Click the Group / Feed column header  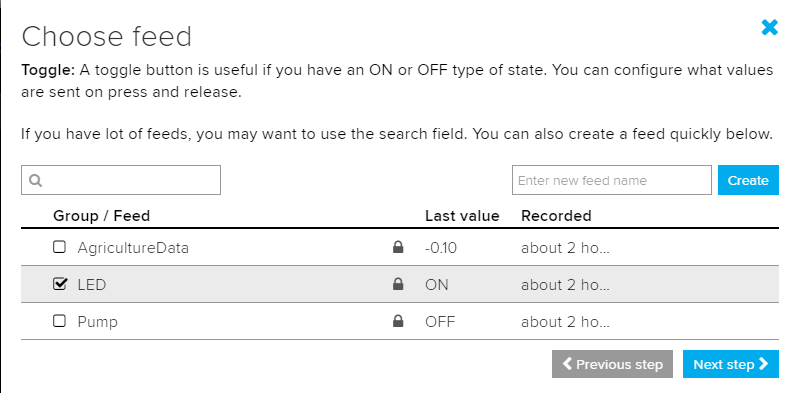[101, 216]
